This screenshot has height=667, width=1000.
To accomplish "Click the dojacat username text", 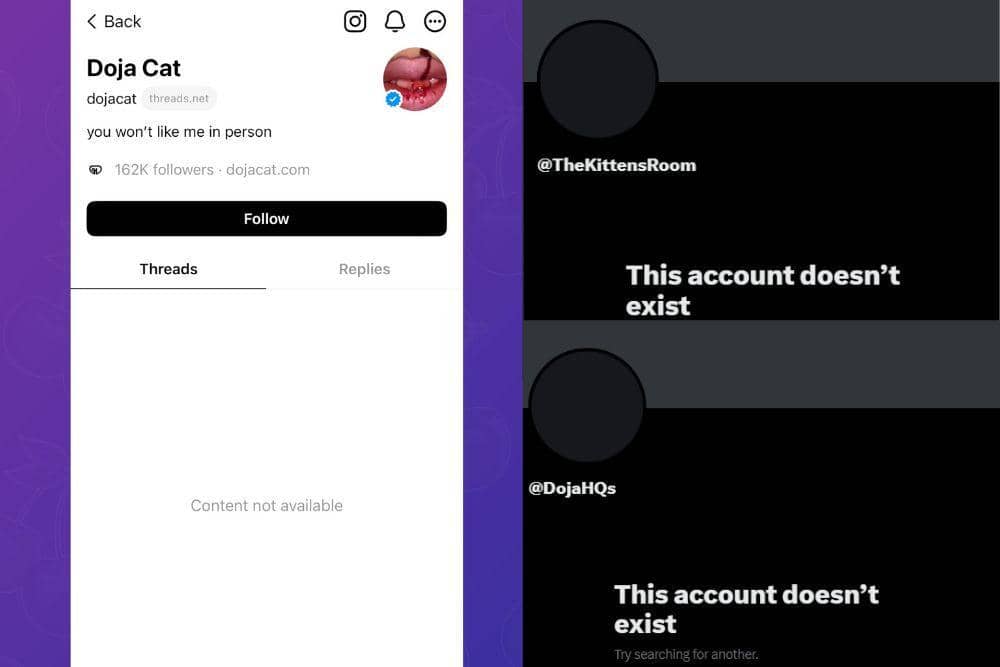I will coord(111,99).
